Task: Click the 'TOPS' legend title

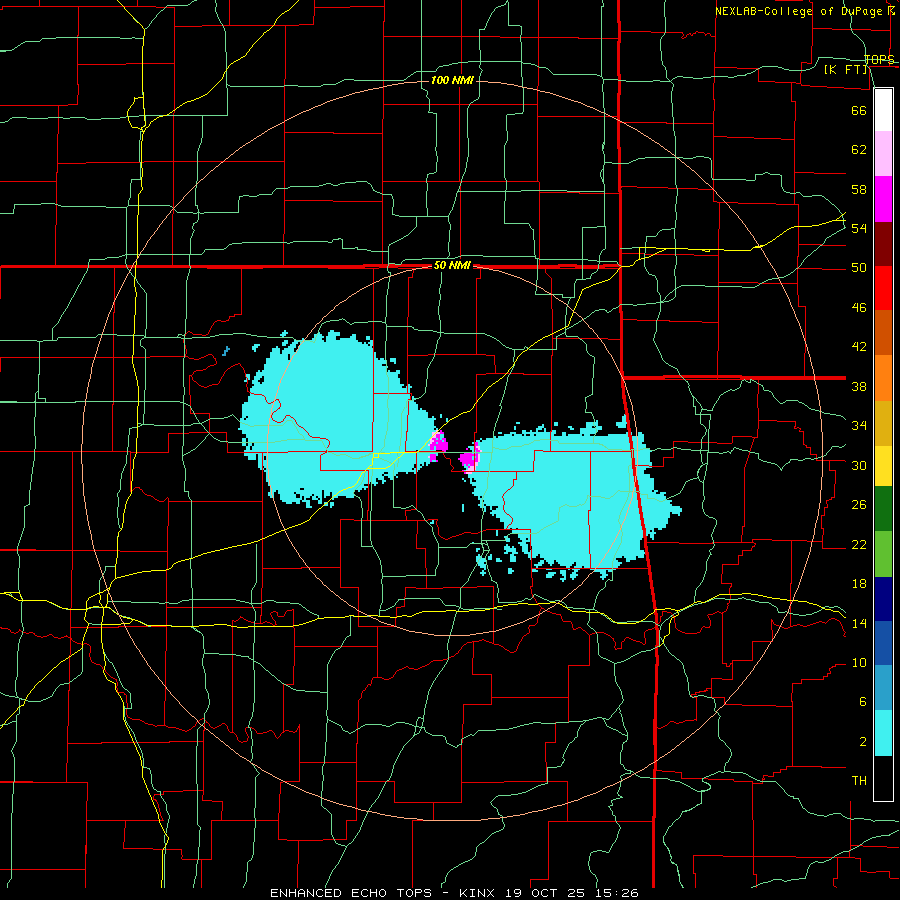Action: 879,60
